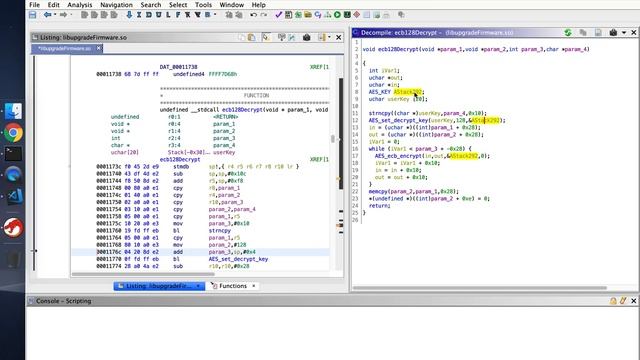Viewport: 640px width, 360px height.
Task: Open Terminal from the dock
Action: (13, 154)
